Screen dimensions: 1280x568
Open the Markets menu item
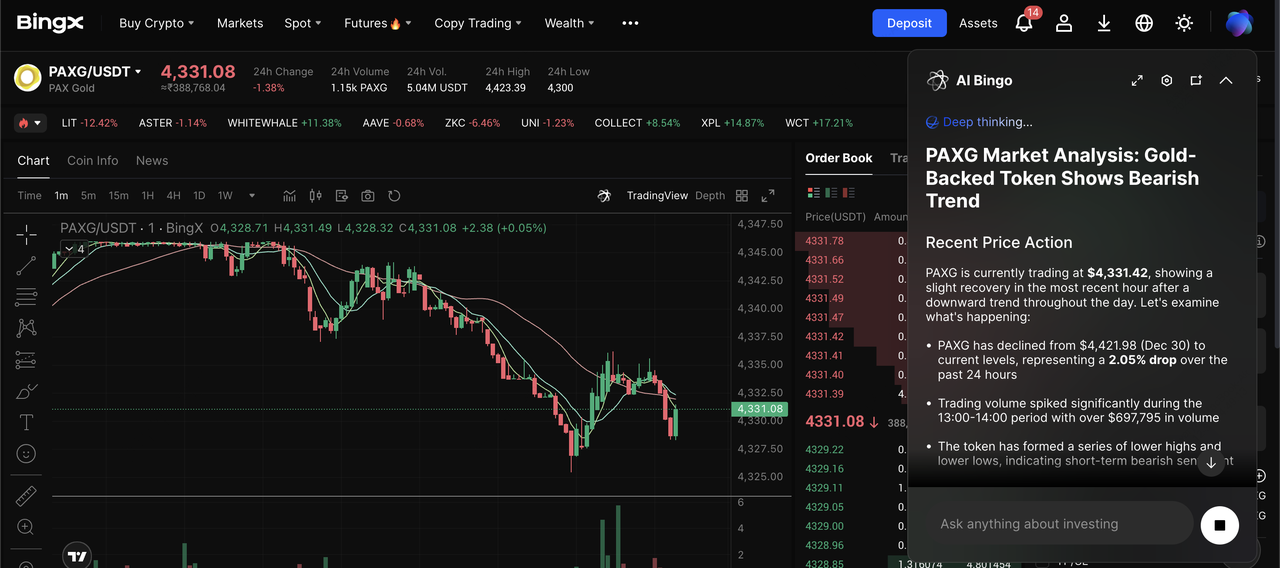click(x=240, y=23)
